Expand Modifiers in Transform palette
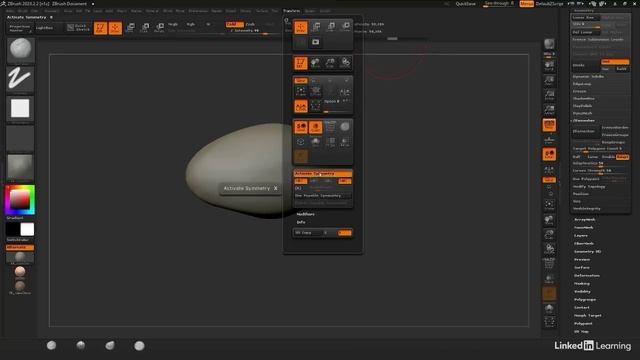The image size is (640, 360). (x=305, y=214)
